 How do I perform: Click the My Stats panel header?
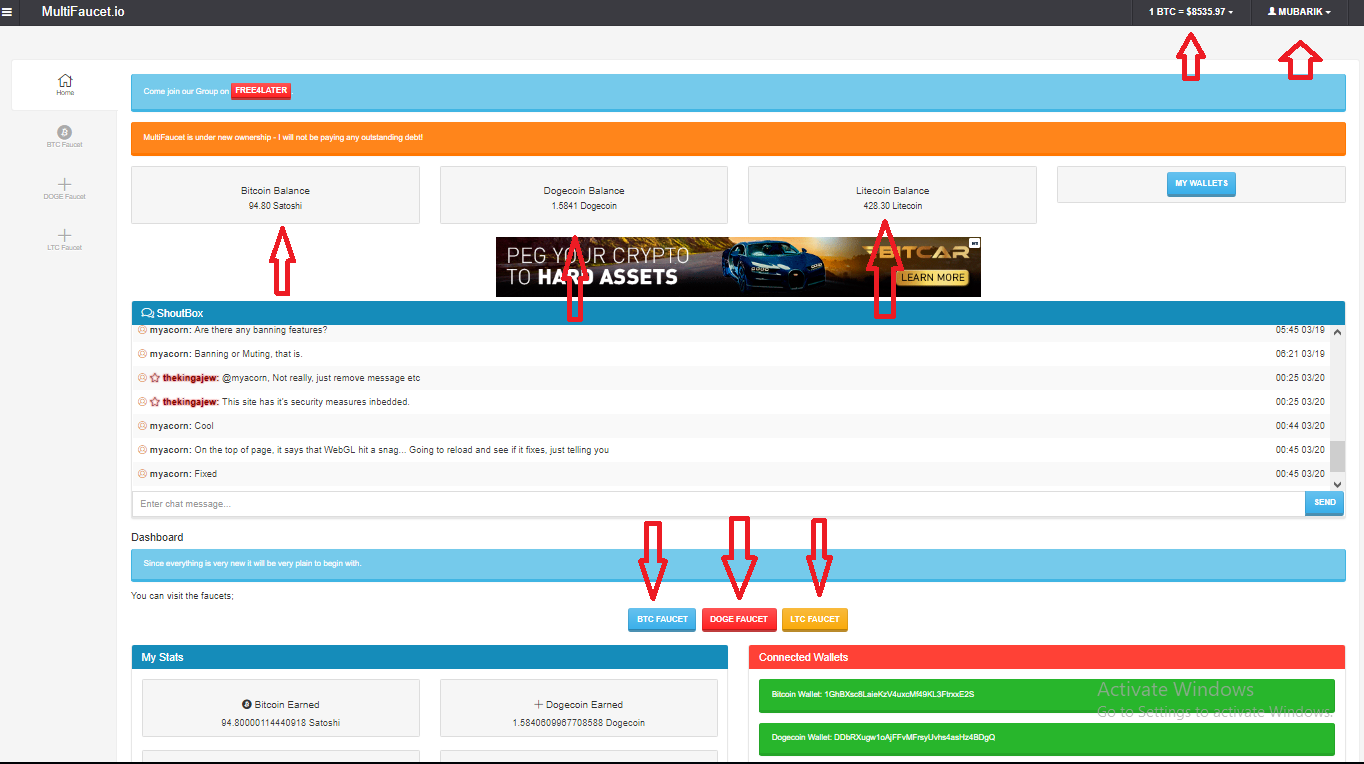click(x=430, y=657)
